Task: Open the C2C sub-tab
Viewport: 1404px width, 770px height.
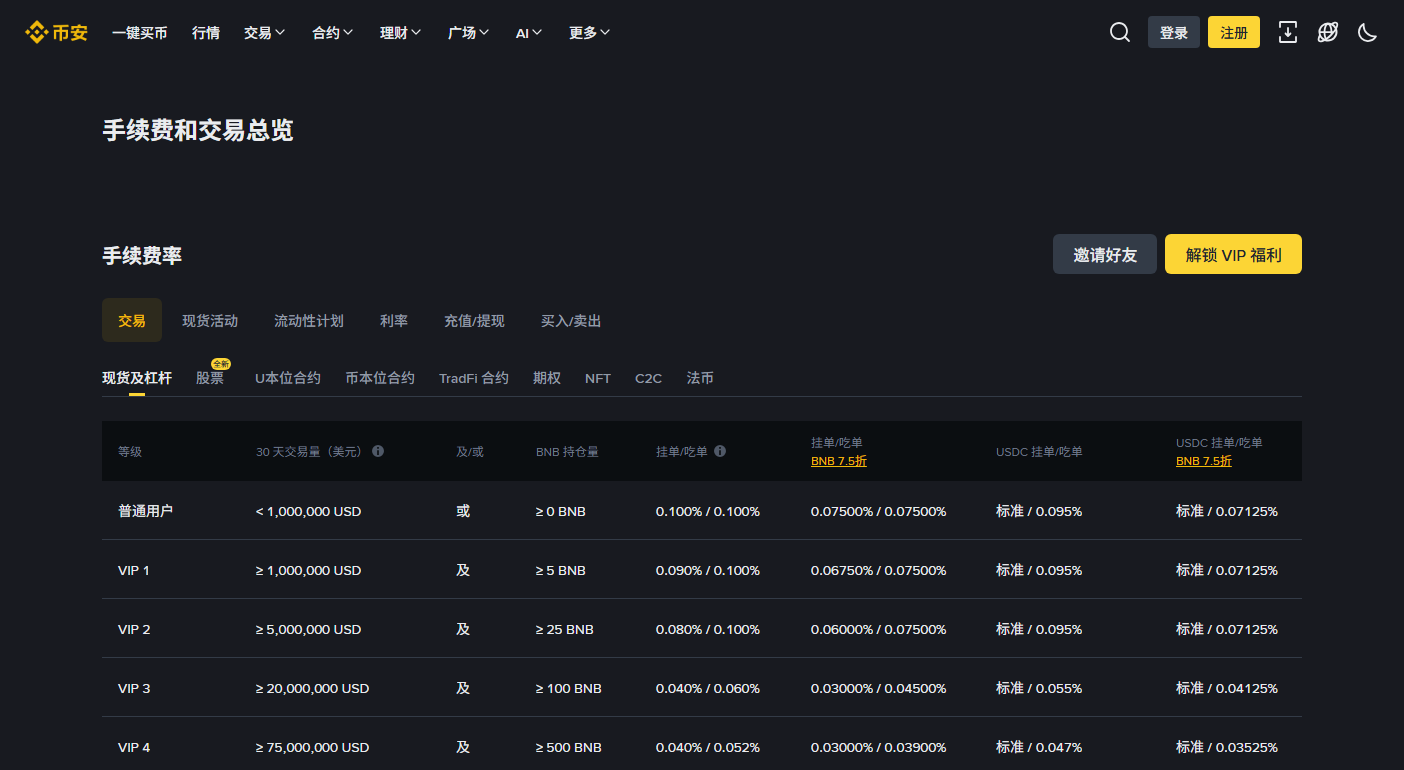Action: [x=649, y=378]
